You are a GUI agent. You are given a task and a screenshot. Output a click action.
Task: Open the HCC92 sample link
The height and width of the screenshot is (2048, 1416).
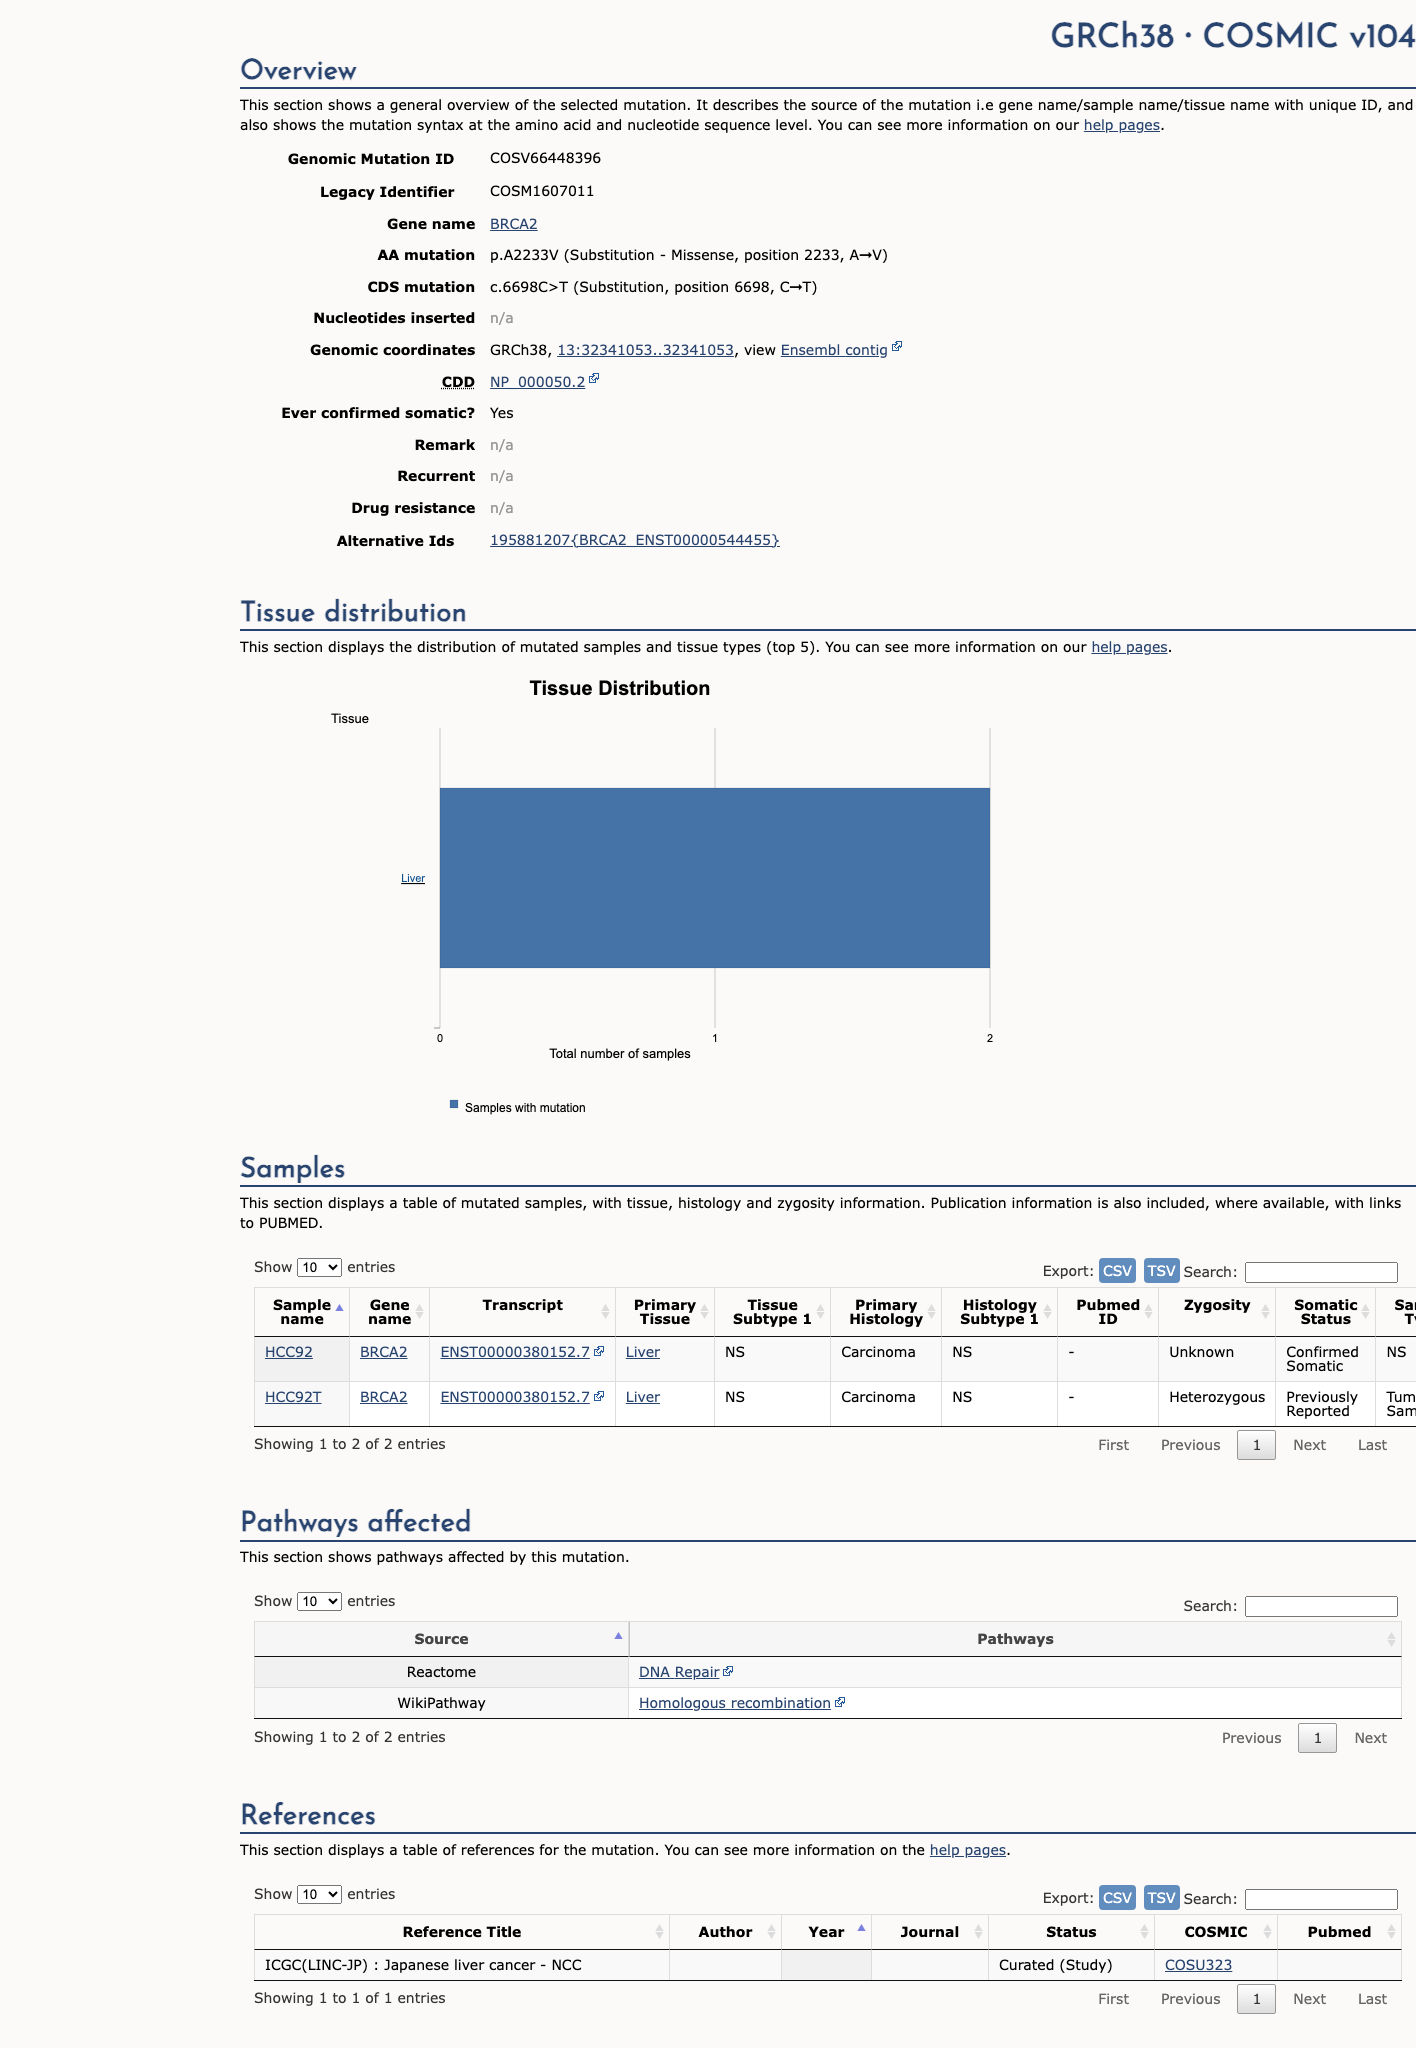tap(289, 1352)
